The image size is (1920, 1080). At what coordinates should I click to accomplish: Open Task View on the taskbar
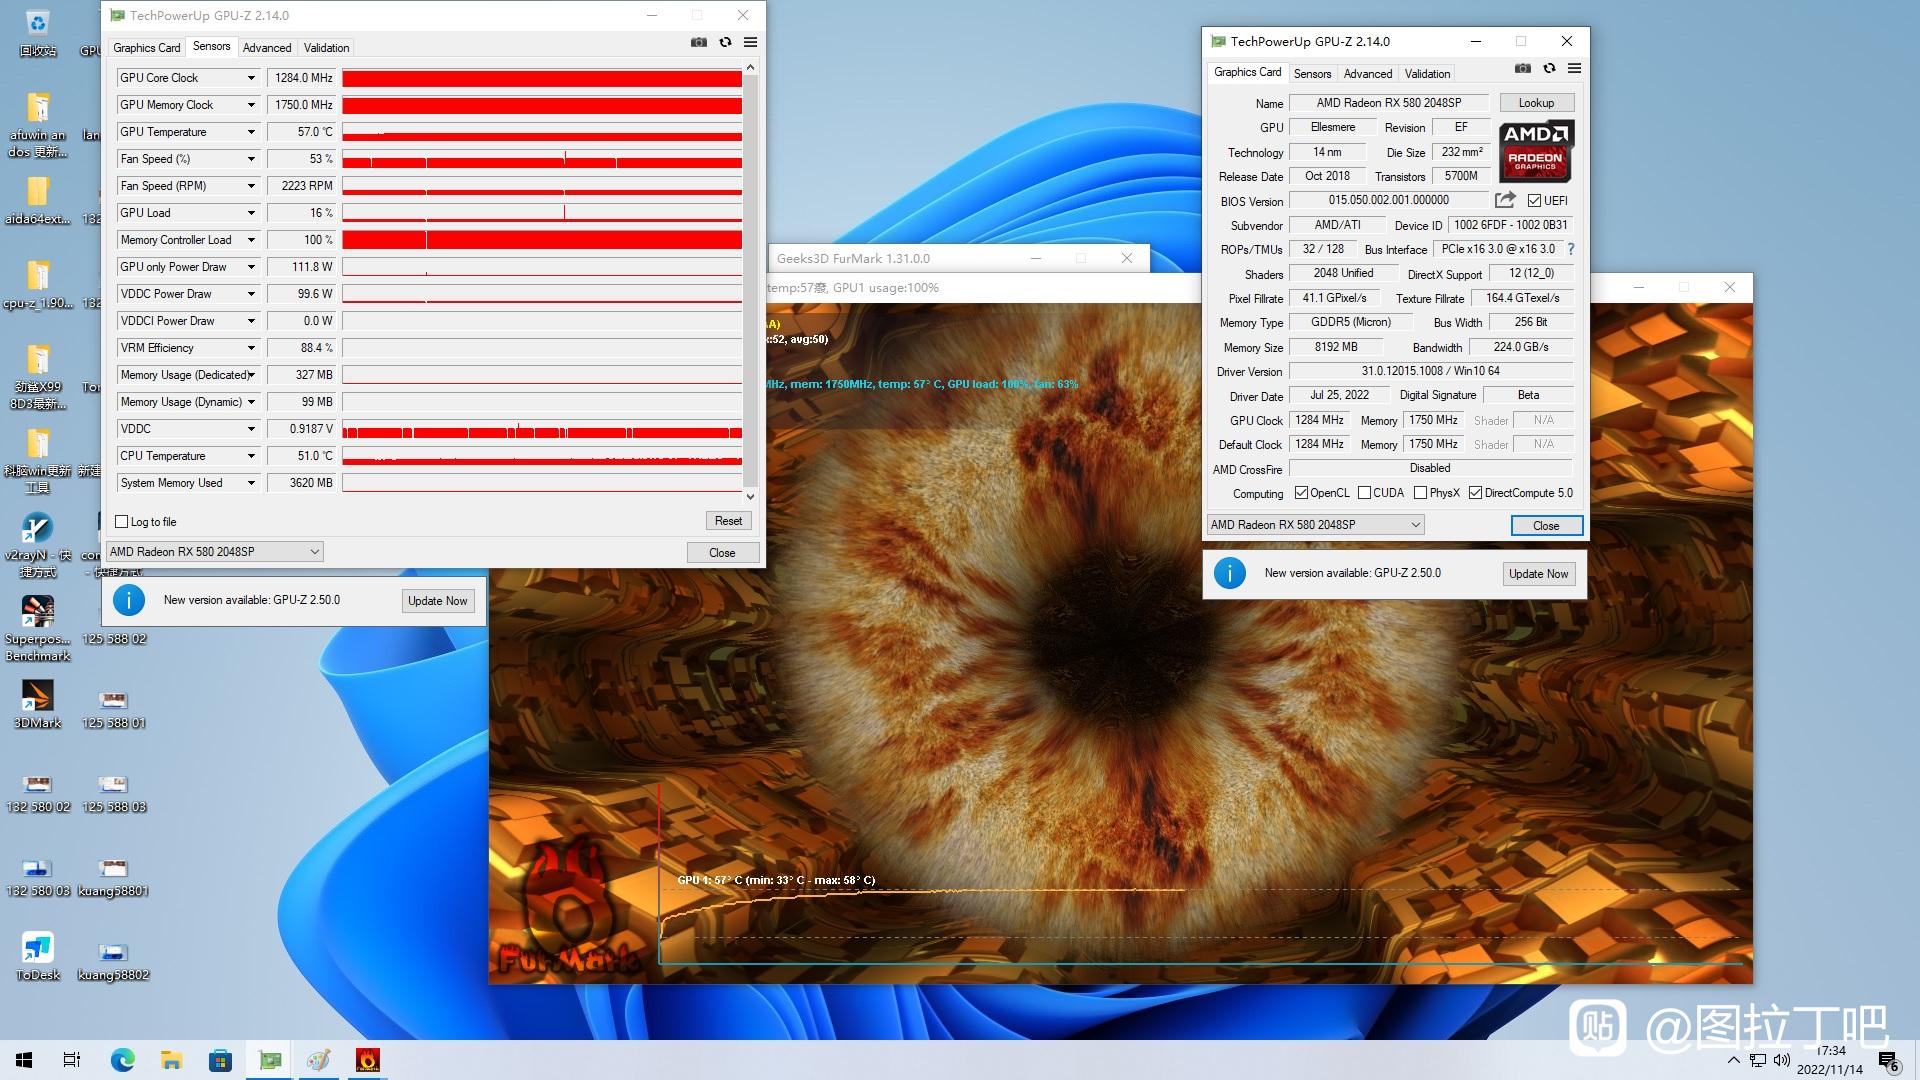coord(72,1060)
